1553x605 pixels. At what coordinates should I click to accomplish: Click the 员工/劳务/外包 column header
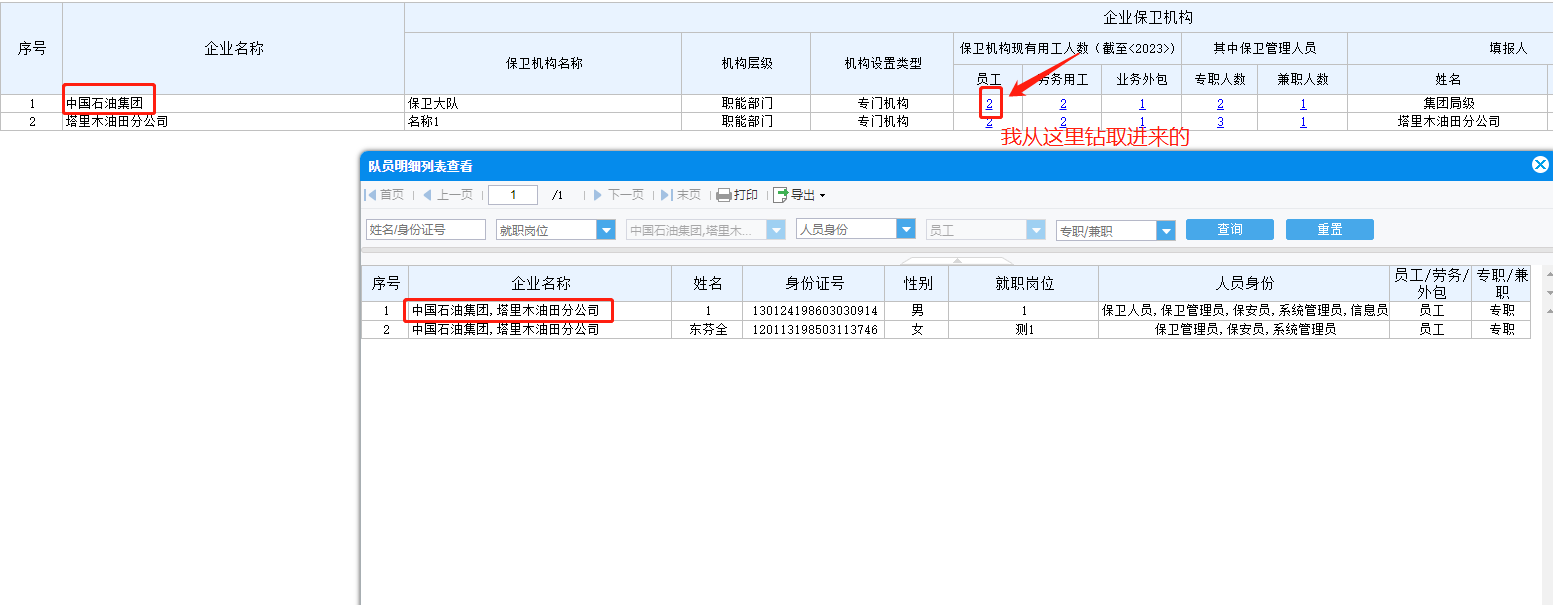[1431, 284]
